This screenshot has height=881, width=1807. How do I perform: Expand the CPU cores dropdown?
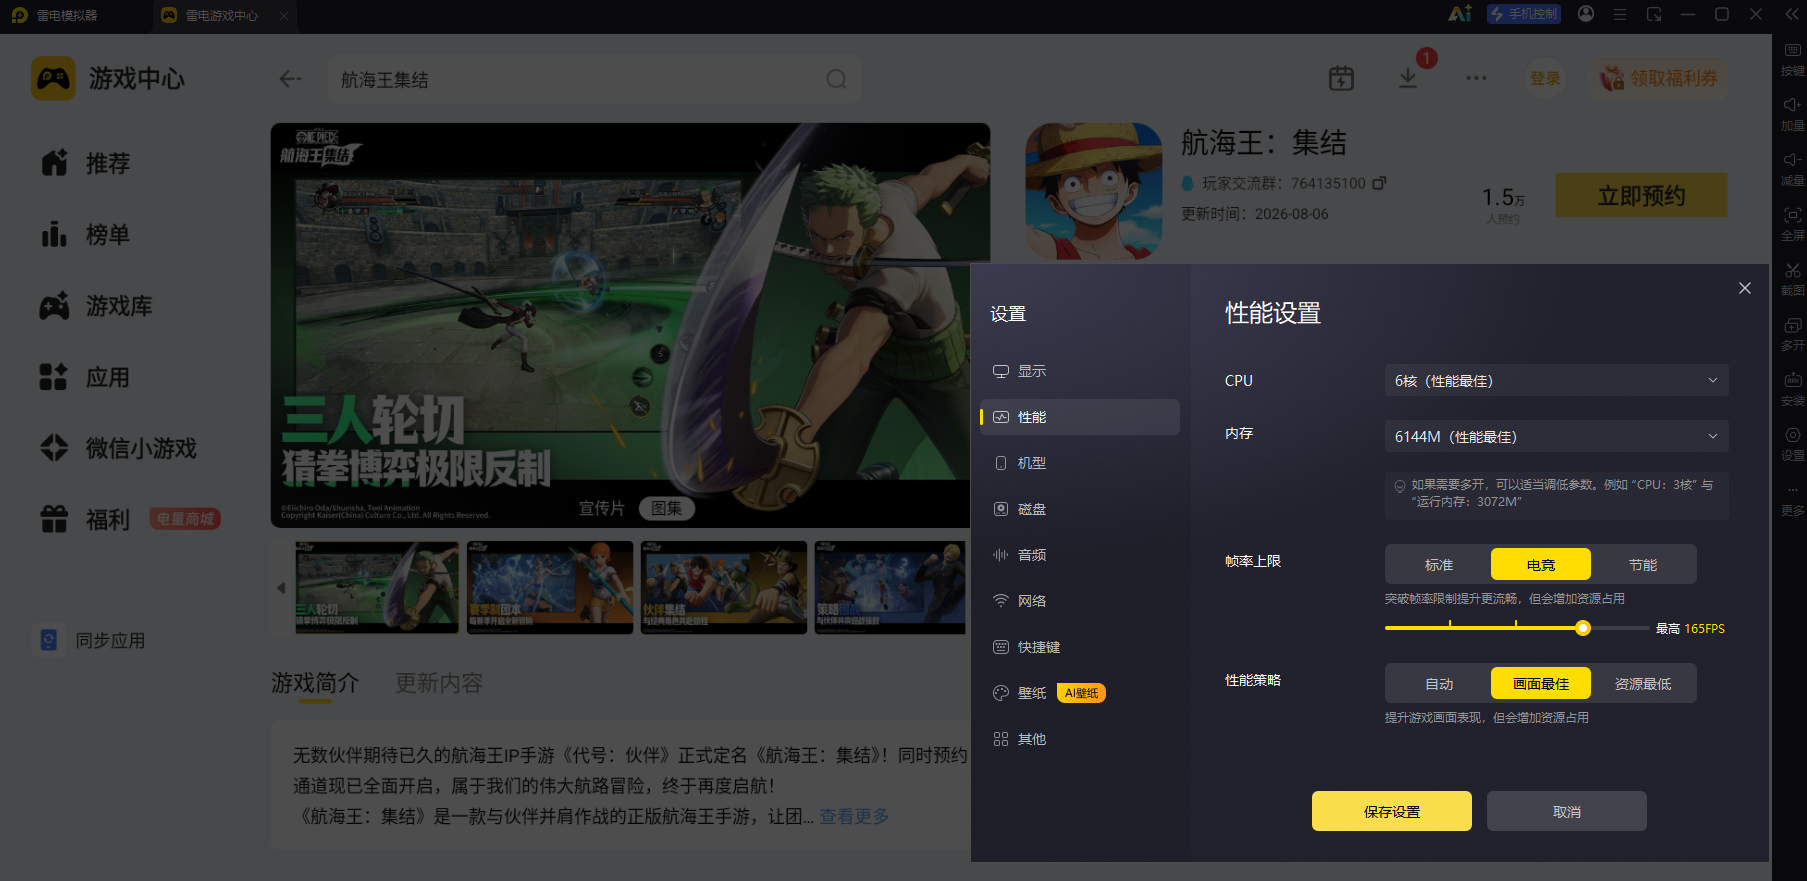click(1556, 380)
